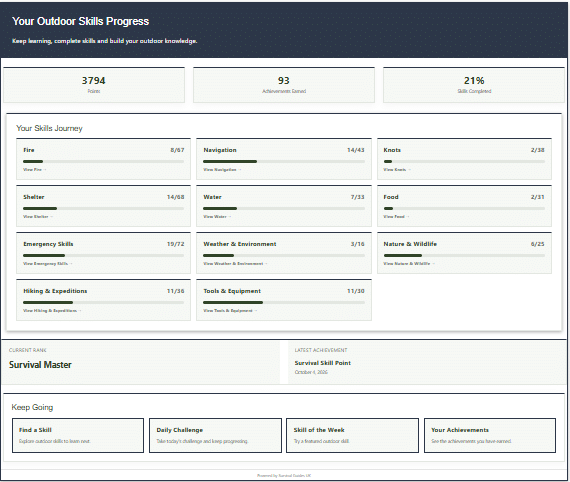Click the Shelter progress bar

tap(103, 209)
